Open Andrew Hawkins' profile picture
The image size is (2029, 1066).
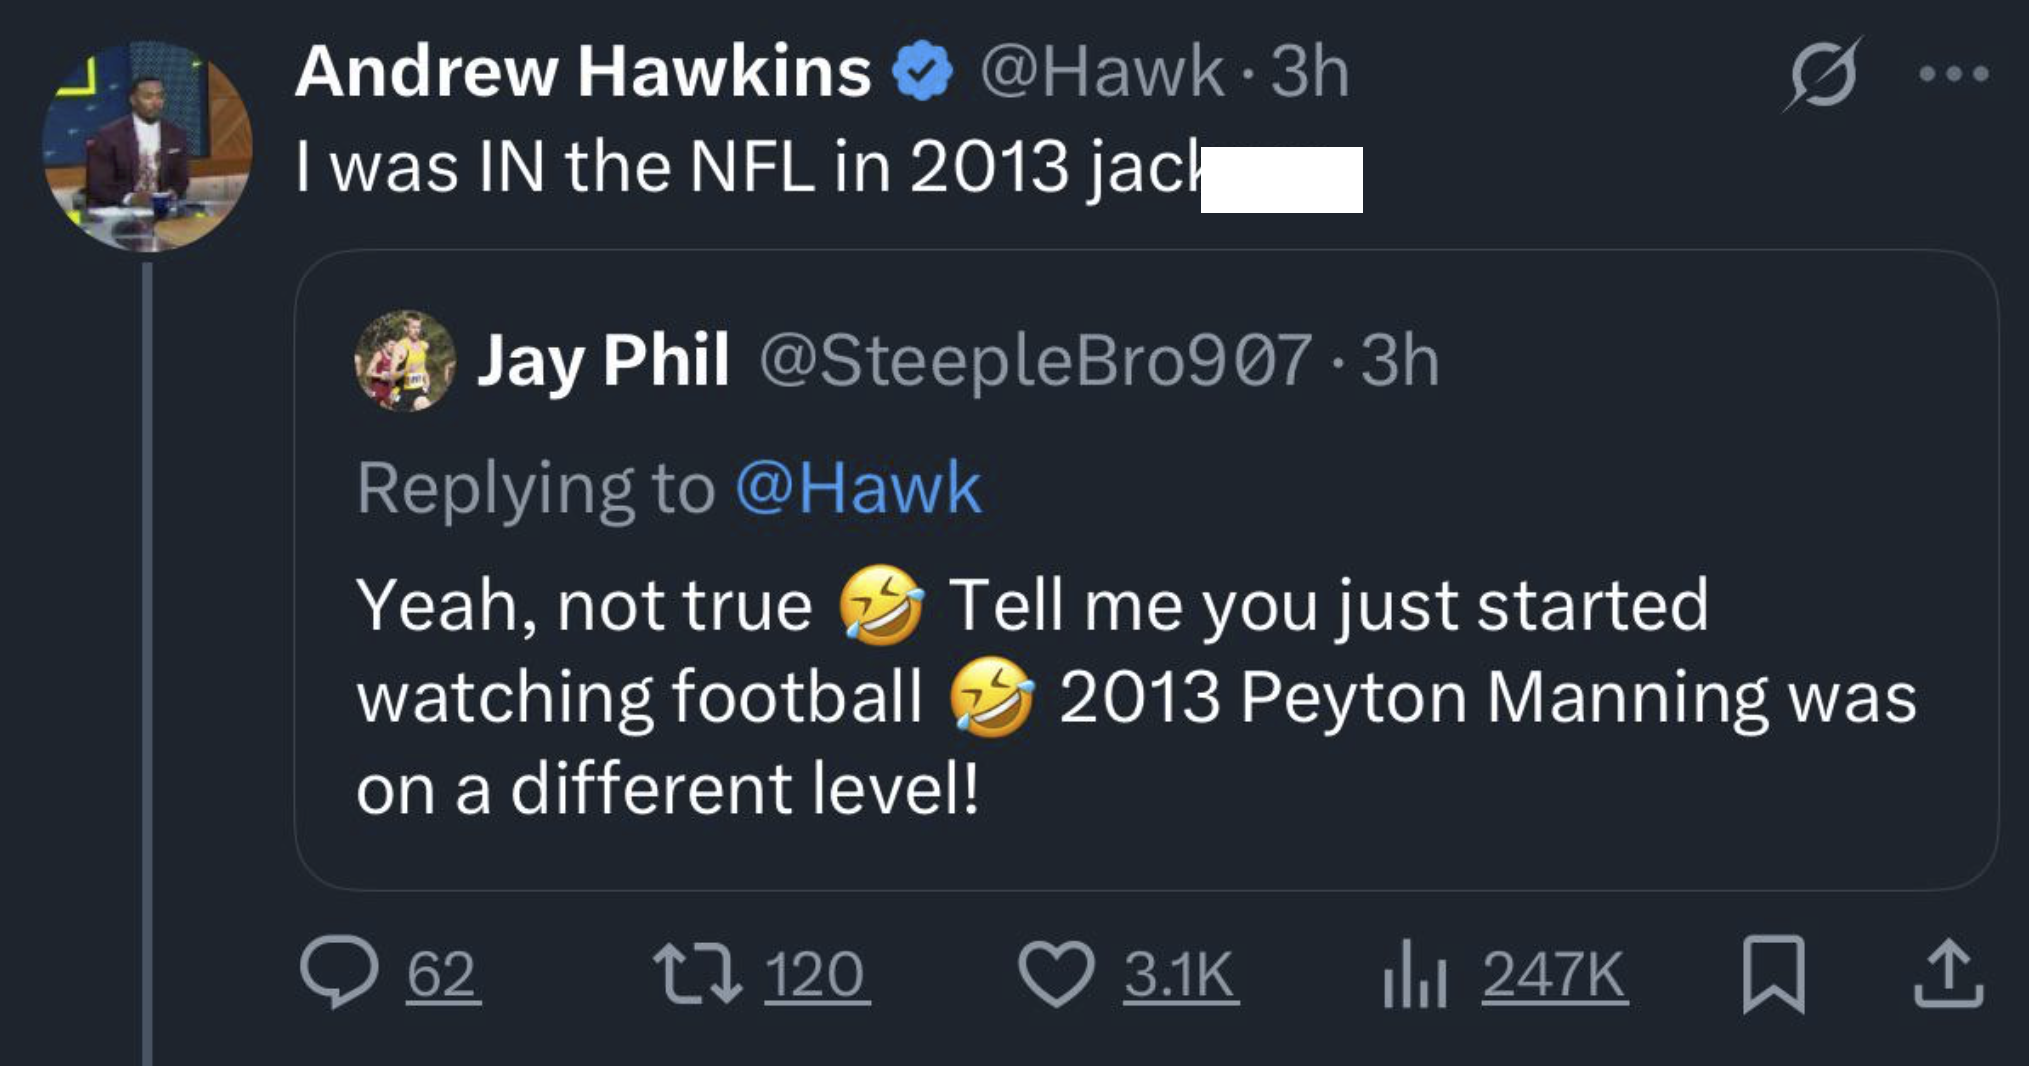click(147, 146)
